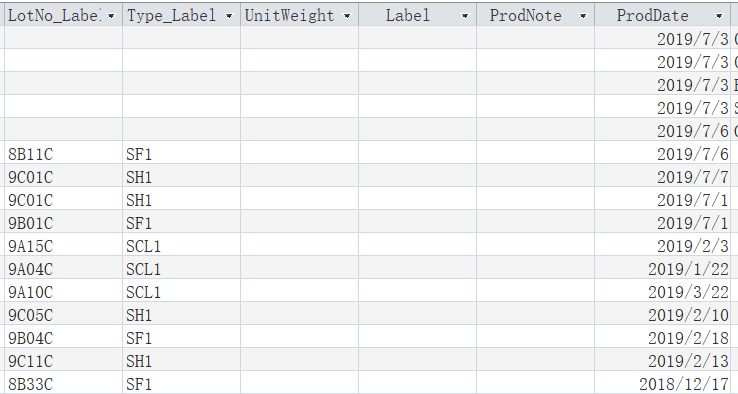Select the date cell 2019/7/7
Viewport: 738px width, 394px height.
coord(662,177)
